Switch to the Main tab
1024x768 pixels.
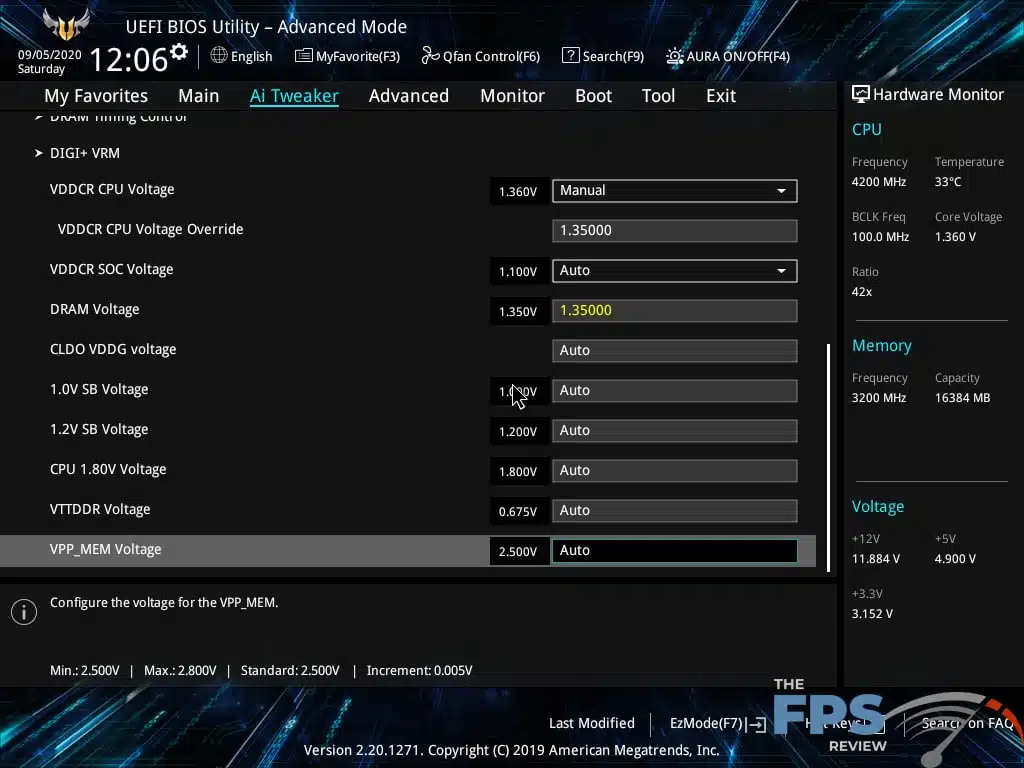(199, 96)
